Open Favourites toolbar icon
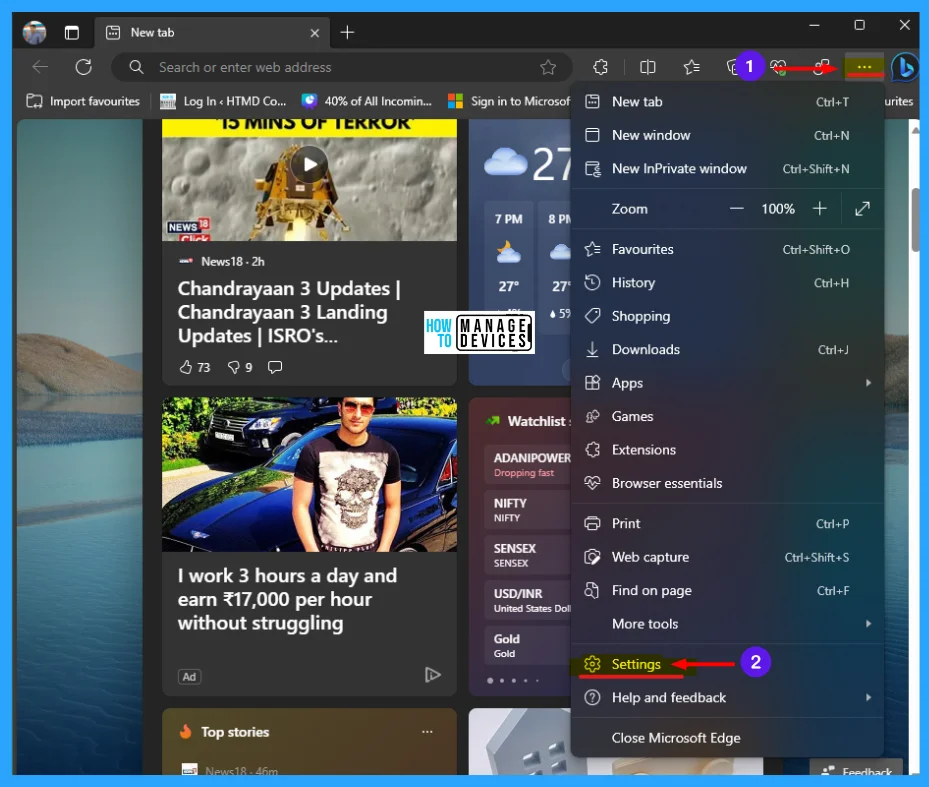The image size is (929, 787). [691, 67]
